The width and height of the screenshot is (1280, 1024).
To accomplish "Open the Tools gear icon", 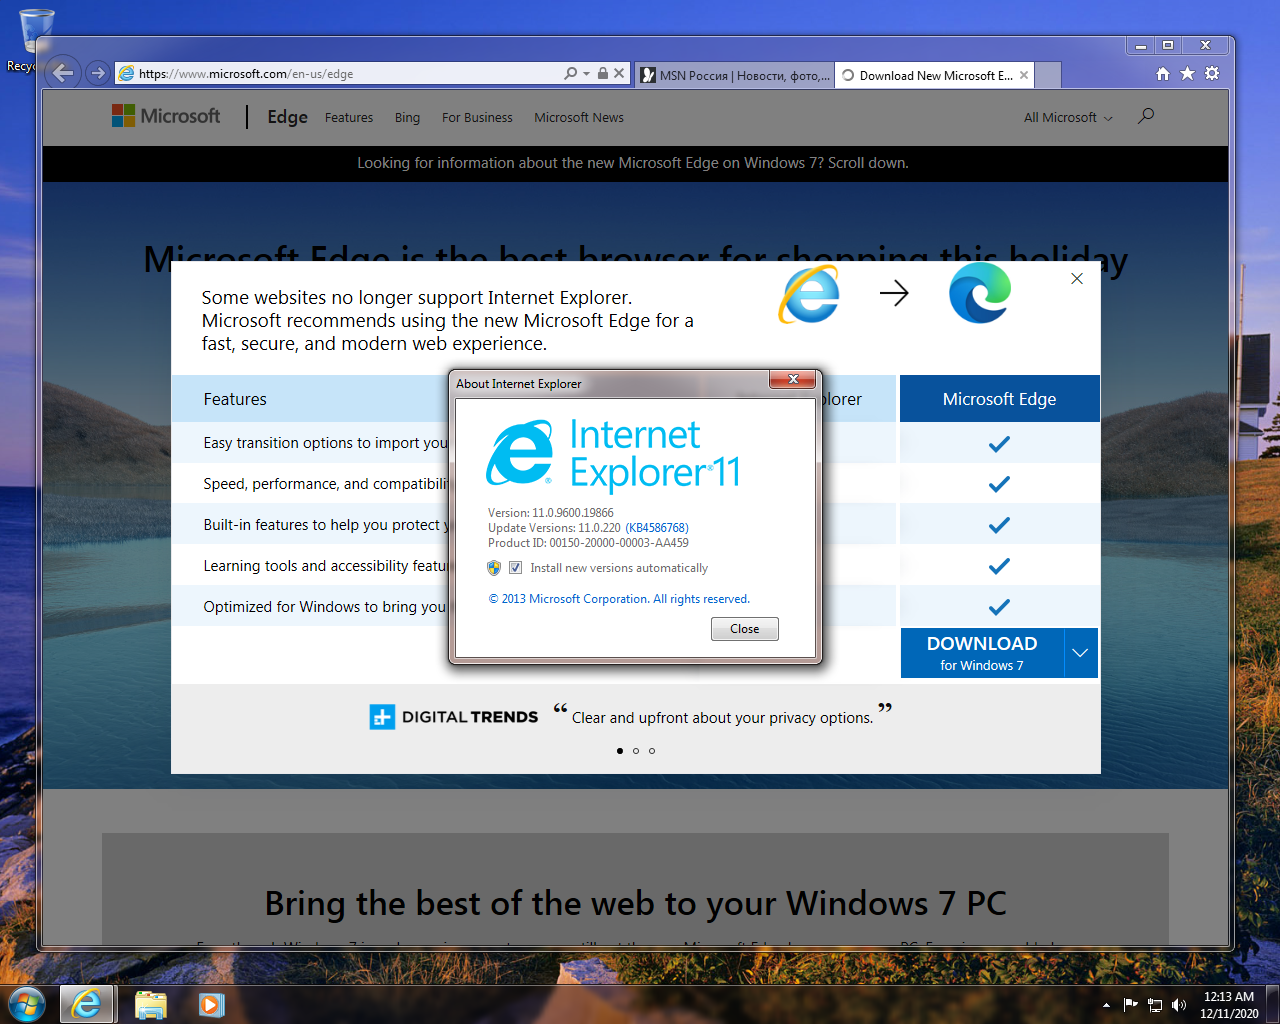I will click(1212, 73).
